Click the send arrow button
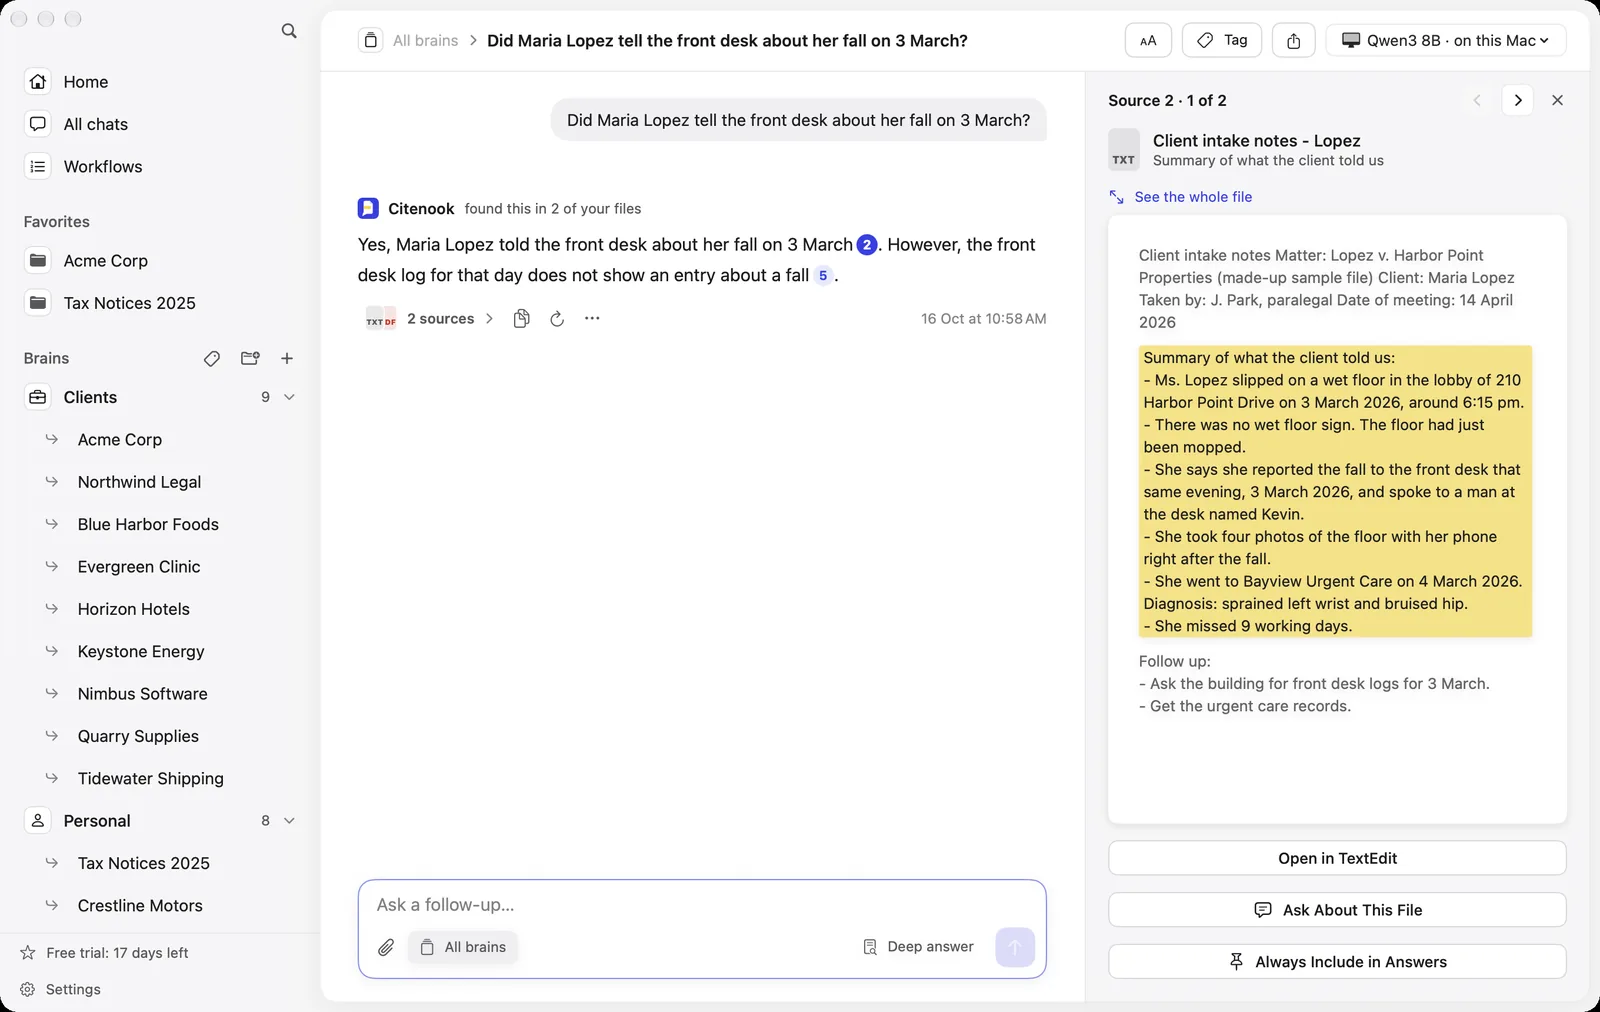This screenshot has width=1600, height=1012. click(1015, 947)
